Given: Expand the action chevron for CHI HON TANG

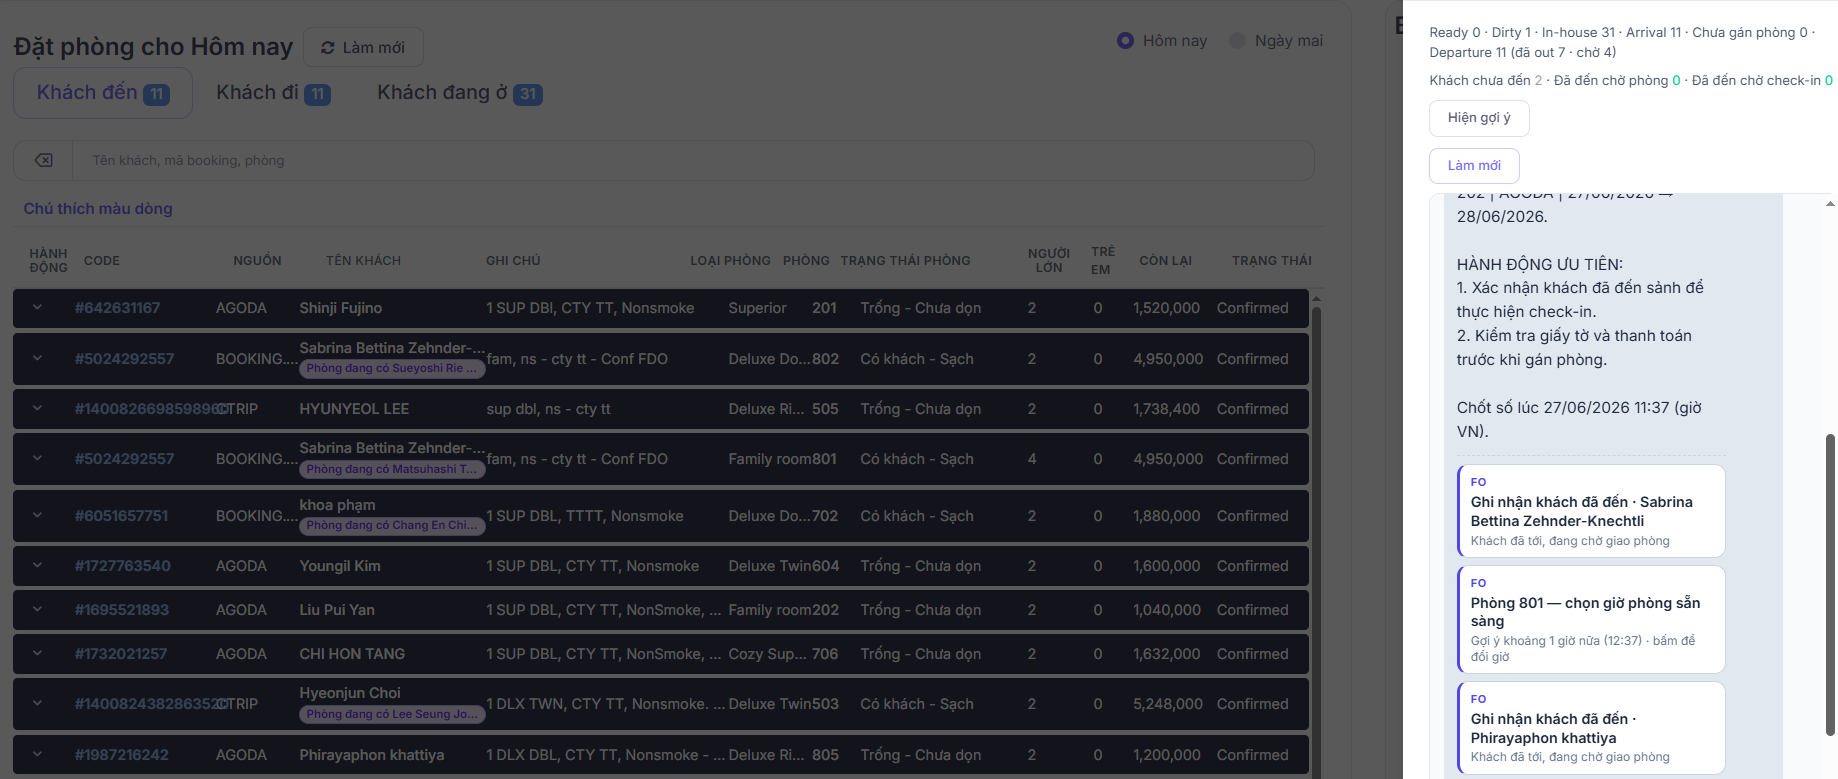Looking at the screenshot, I should coord(37,654).
